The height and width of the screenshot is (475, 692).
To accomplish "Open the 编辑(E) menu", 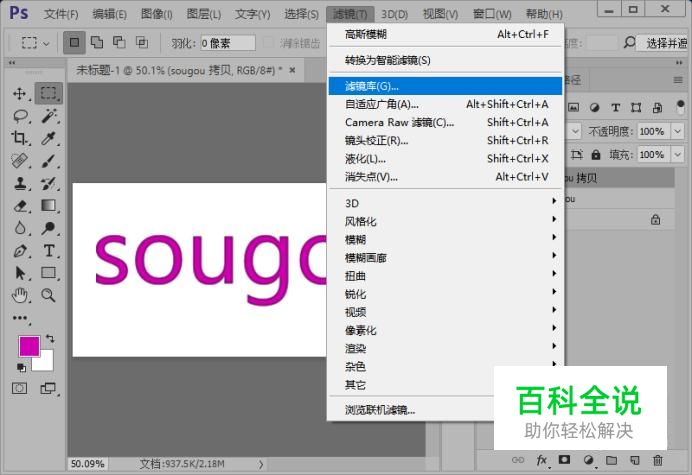I will [x=109, y=14].
